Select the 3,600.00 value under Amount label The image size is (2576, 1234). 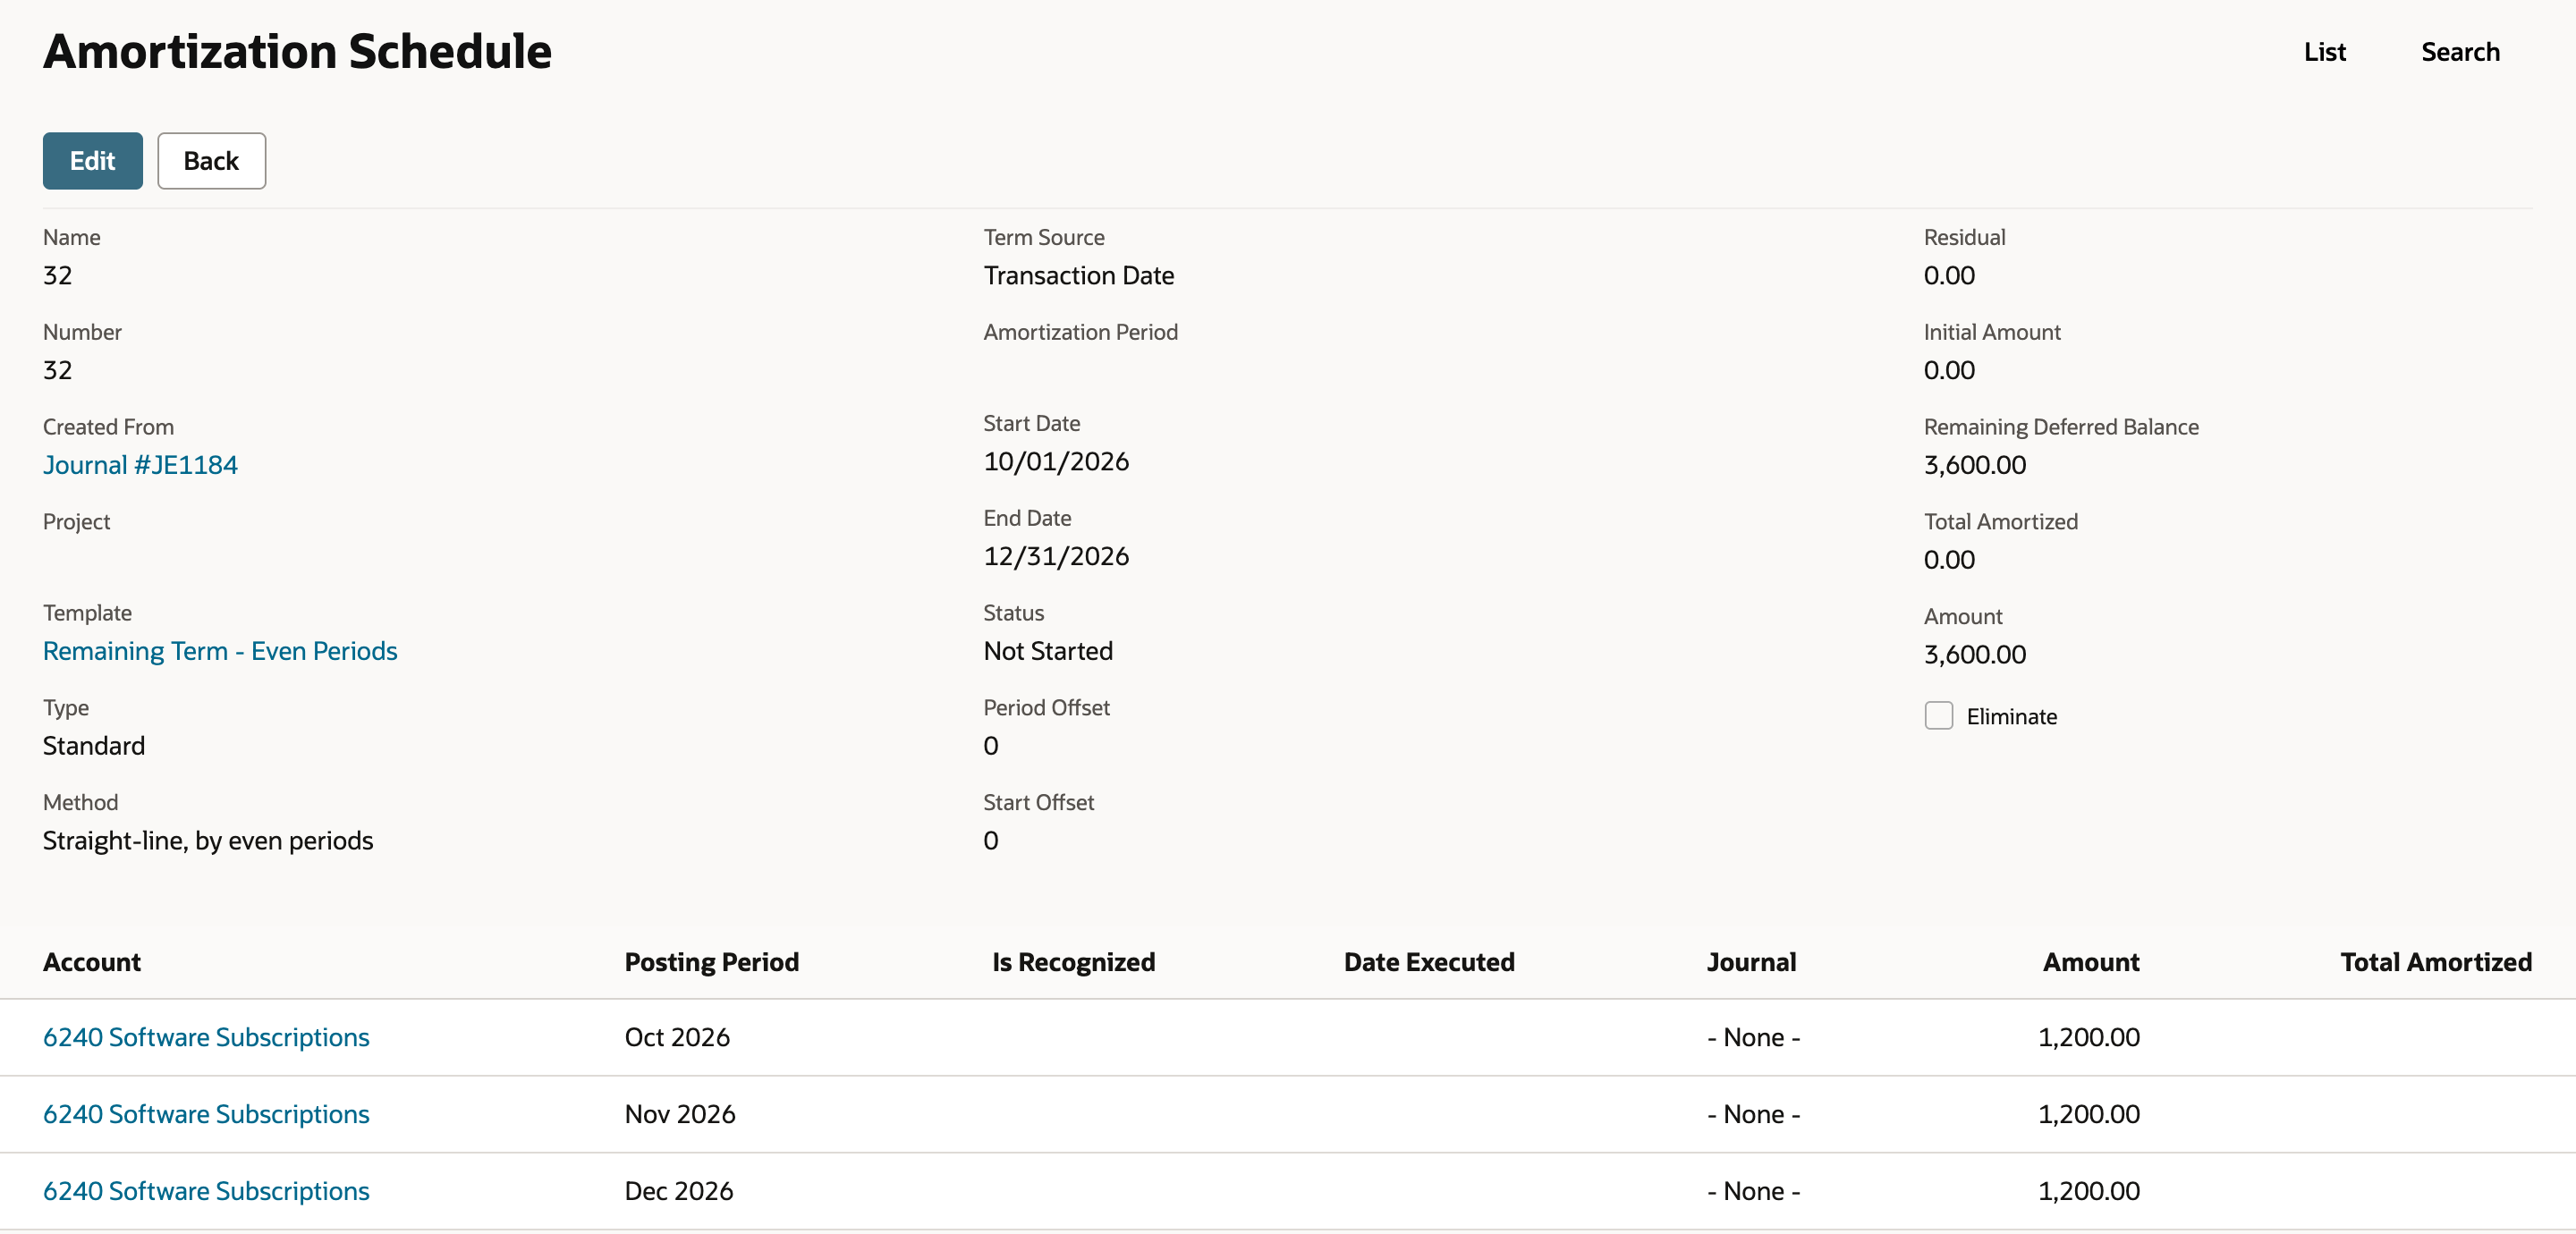1975,655
